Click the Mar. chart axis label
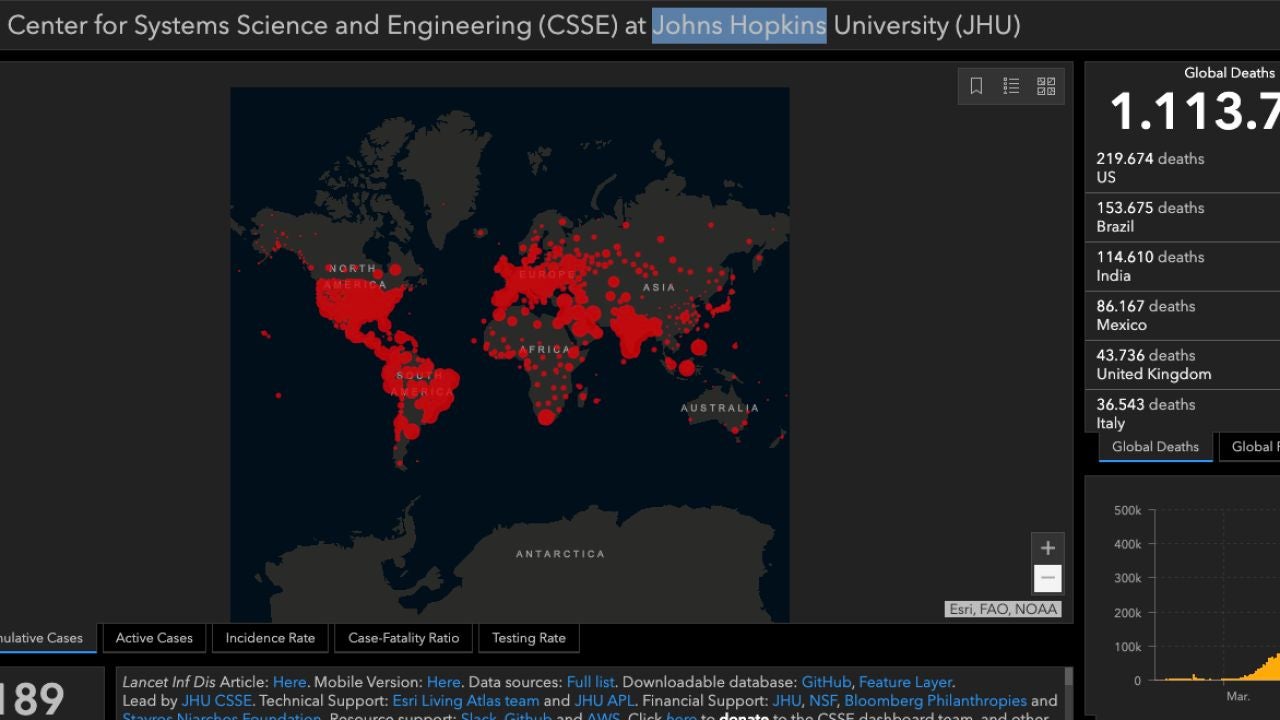Viewport: 1280px width, 720px height. click(x=1238, y=695)
